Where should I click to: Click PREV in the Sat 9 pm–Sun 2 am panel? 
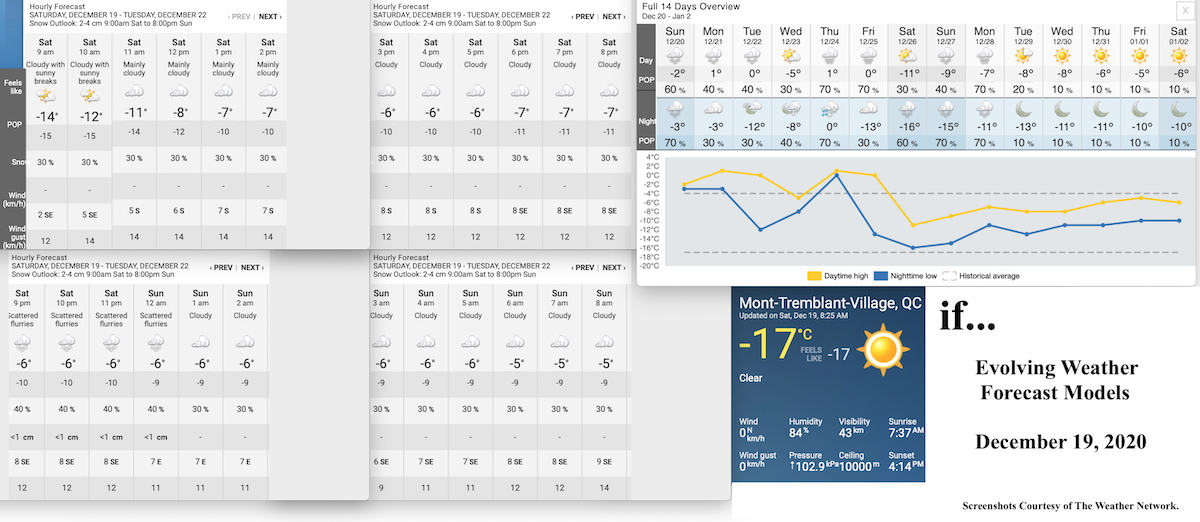point(222,268)
